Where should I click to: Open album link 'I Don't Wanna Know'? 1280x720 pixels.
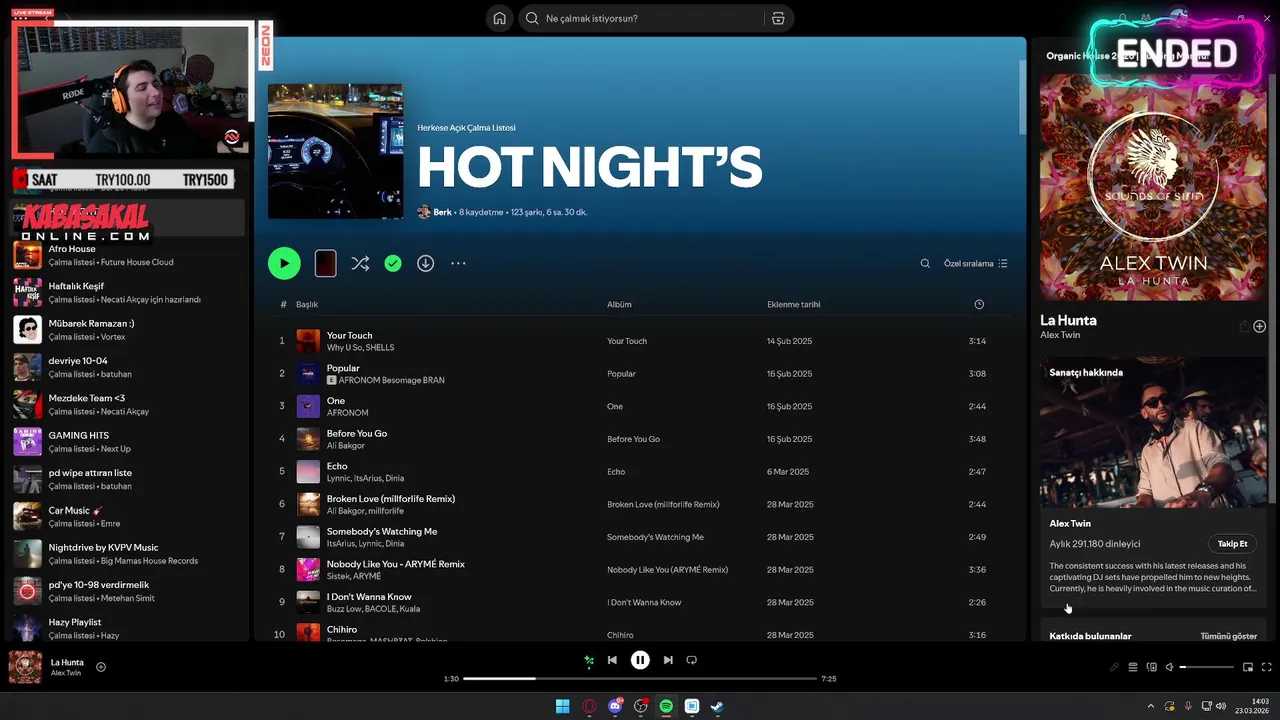[x=644, y=602]
